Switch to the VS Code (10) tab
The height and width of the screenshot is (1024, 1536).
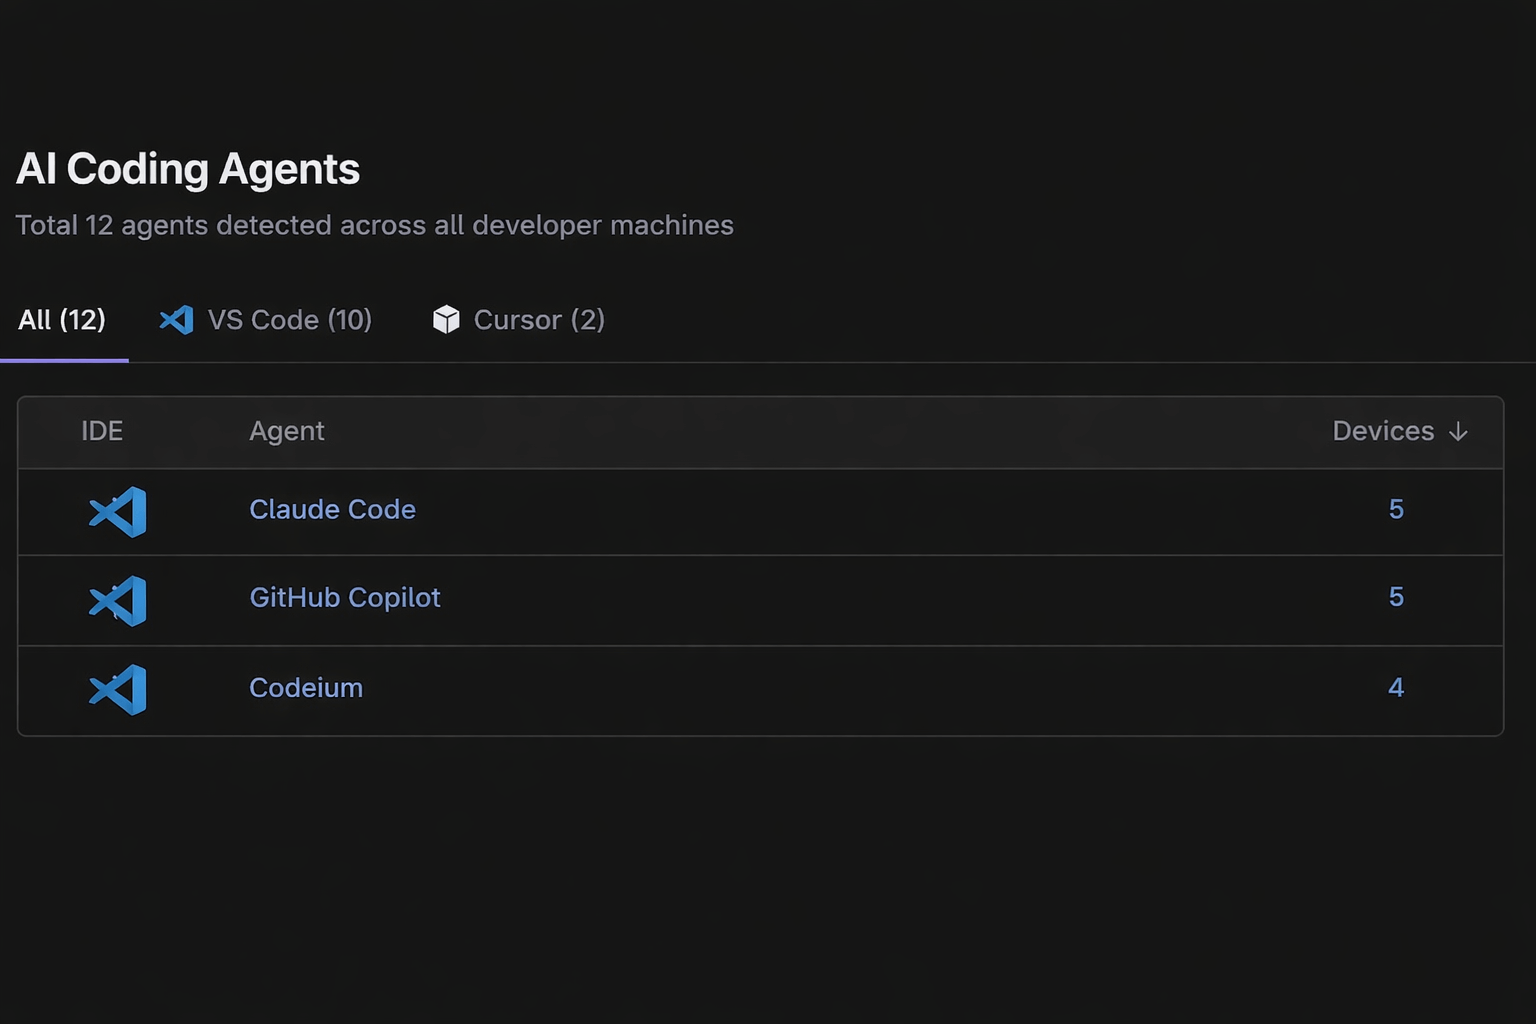(266, 320)
